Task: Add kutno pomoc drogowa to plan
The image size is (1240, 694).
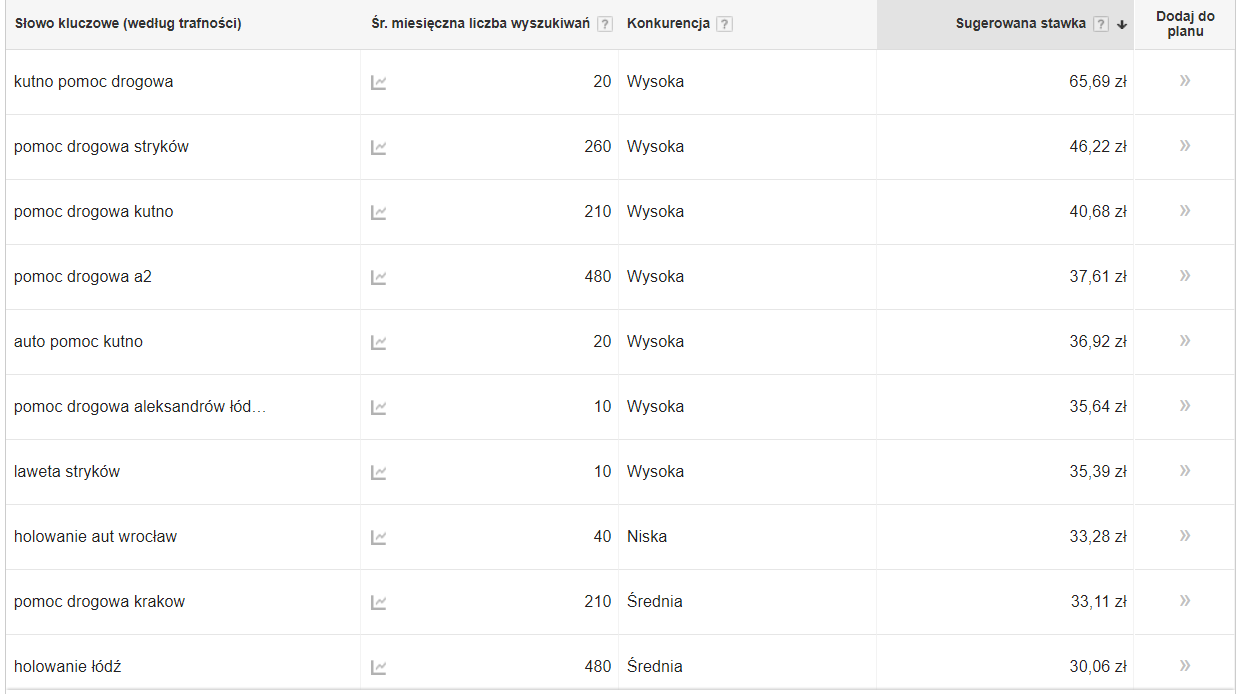Action: [x=1185, y=81]
